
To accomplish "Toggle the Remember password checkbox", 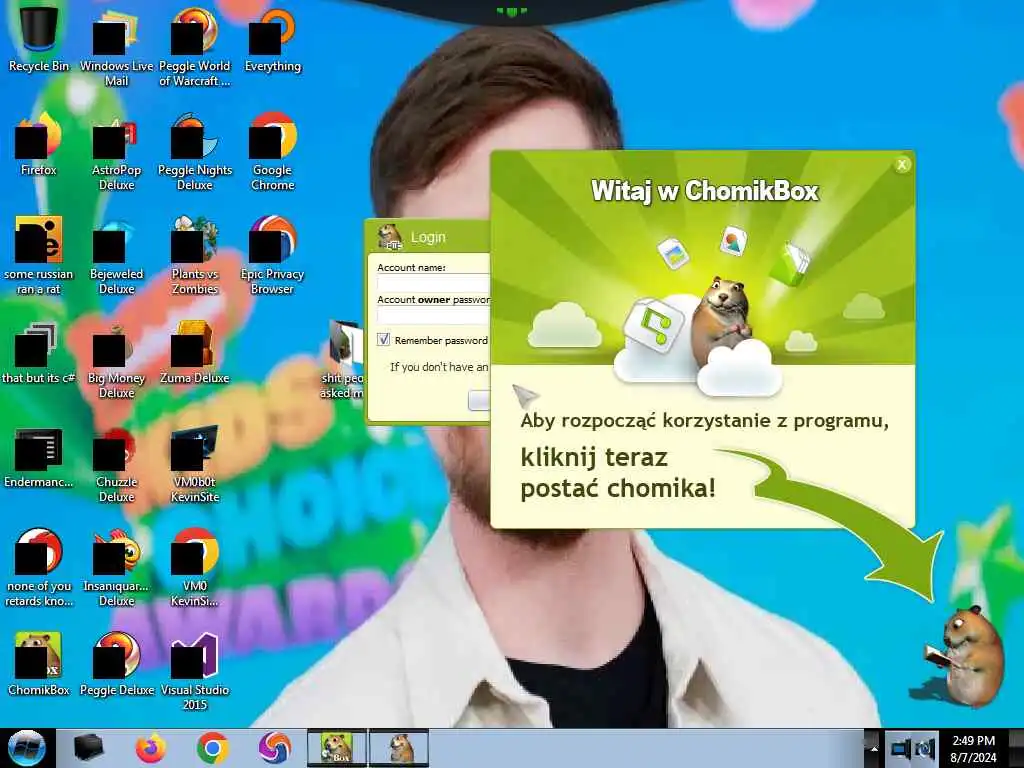I will coord(383,340).
